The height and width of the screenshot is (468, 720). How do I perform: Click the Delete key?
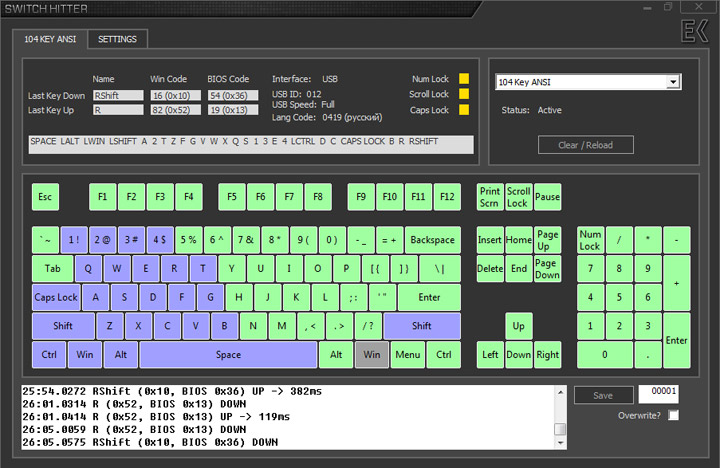(490, 269)
